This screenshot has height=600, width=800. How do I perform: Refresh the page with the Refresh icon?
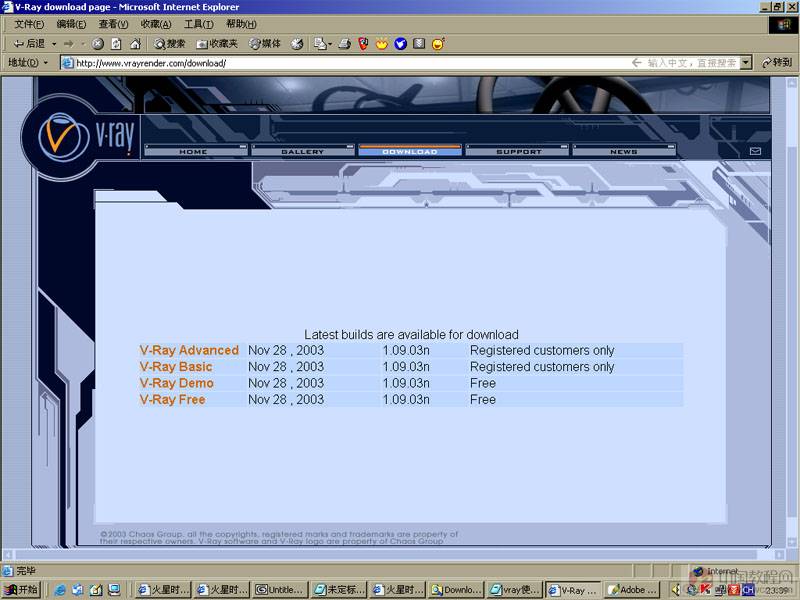116,44
